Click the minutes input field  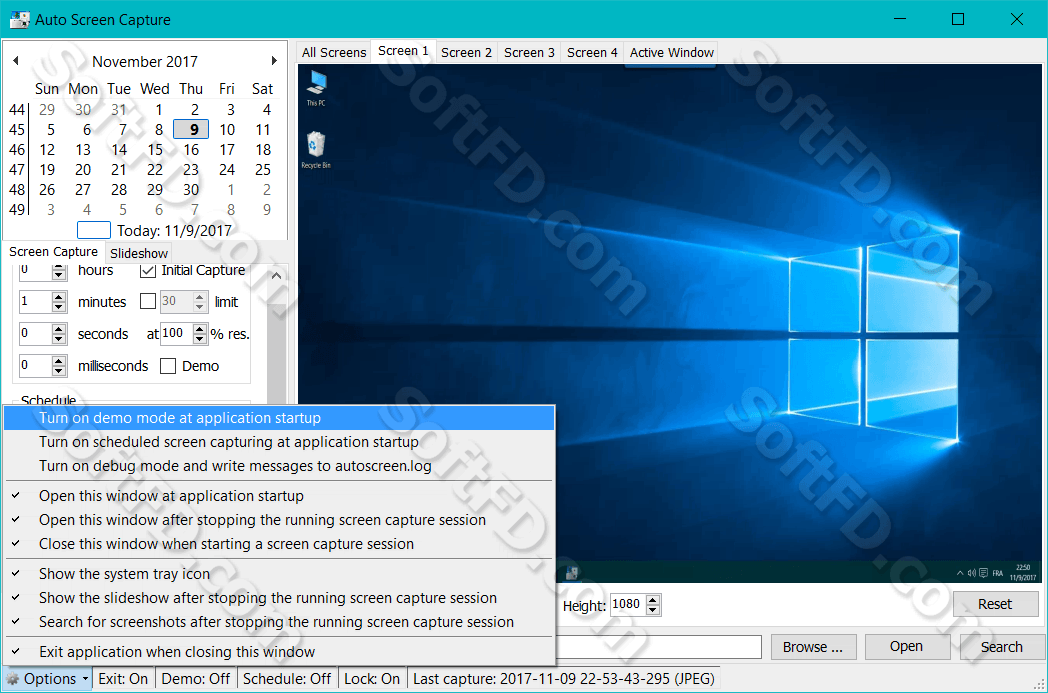click(x=35, y=301)
